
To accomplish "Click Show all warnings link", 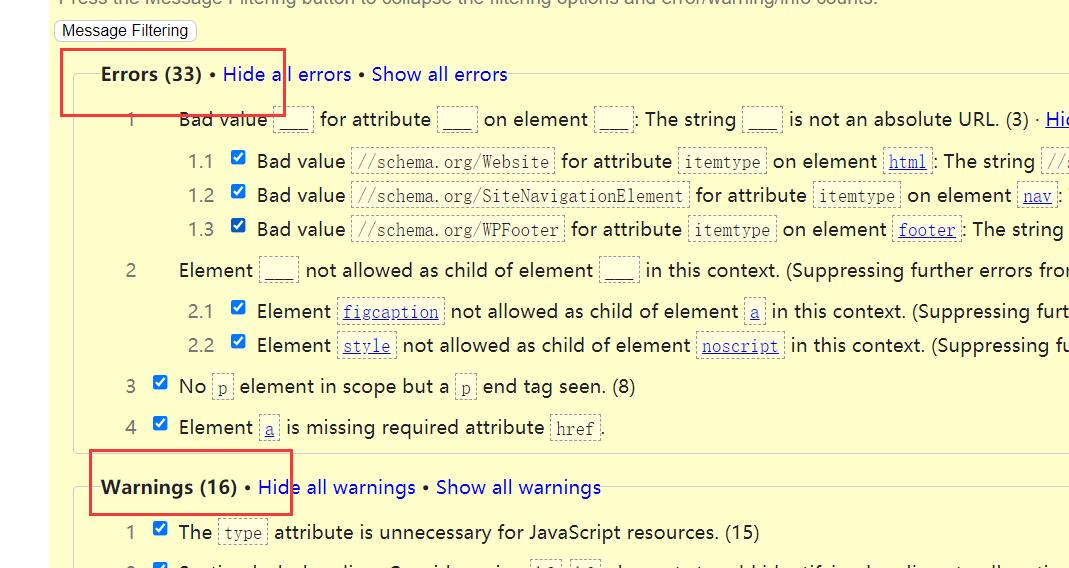I will tap(519, 488).
